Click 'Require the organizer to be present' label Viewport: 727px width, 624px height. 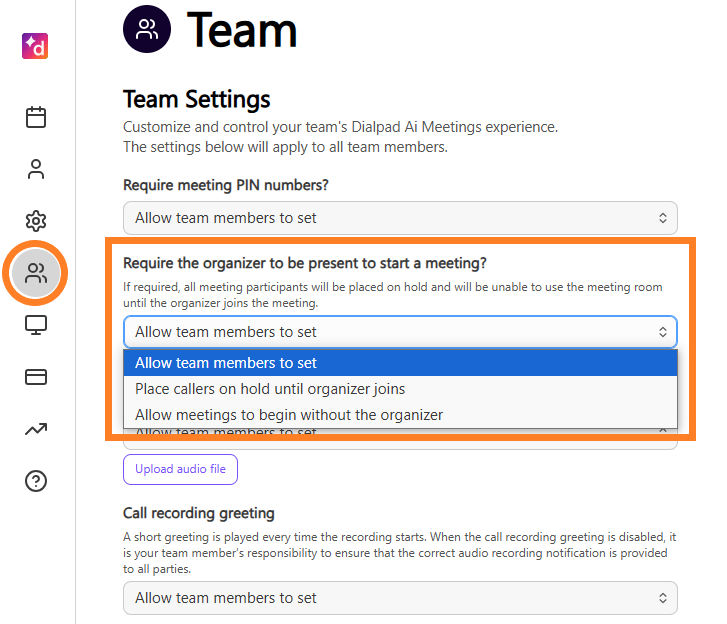[305, 263]
